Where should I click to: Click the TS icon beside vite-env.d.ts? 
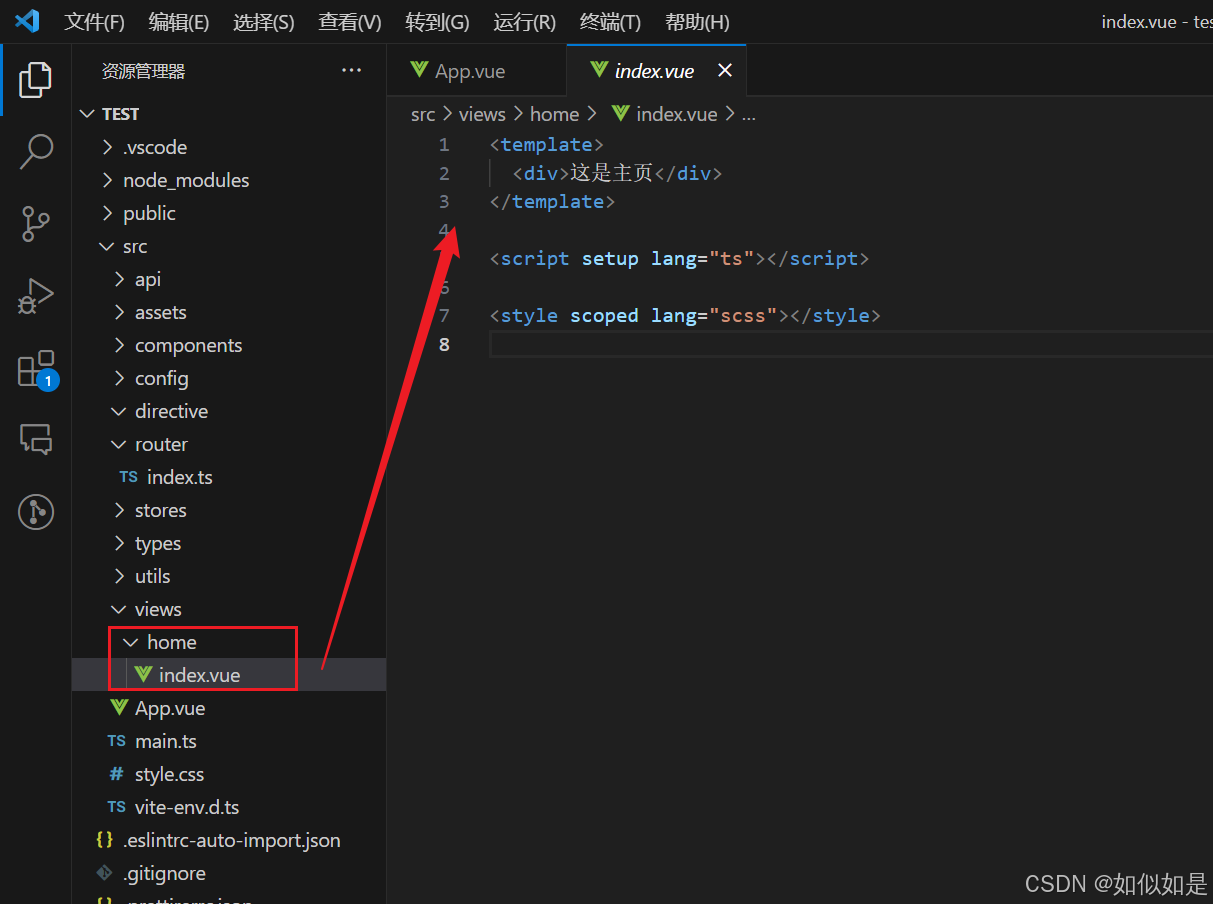coord(117,807)
